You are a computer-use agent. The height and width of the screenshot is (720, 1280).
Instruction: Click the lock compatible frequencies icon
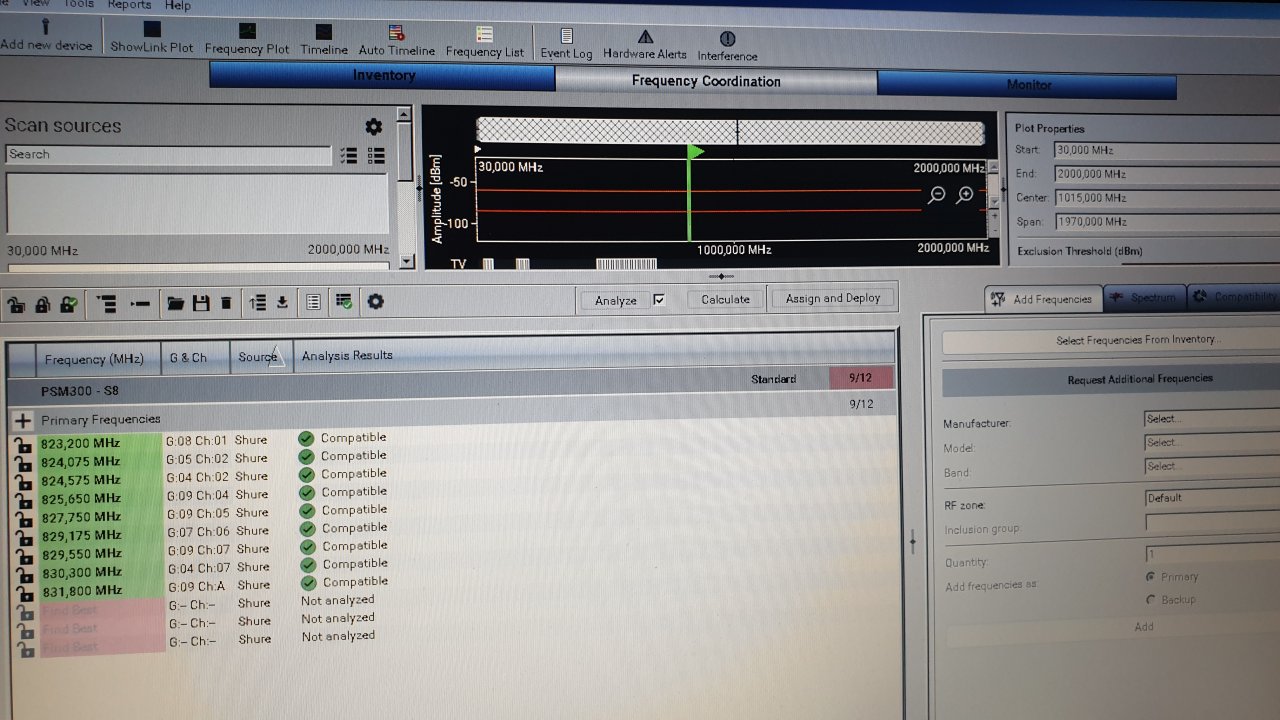(68, 304)
